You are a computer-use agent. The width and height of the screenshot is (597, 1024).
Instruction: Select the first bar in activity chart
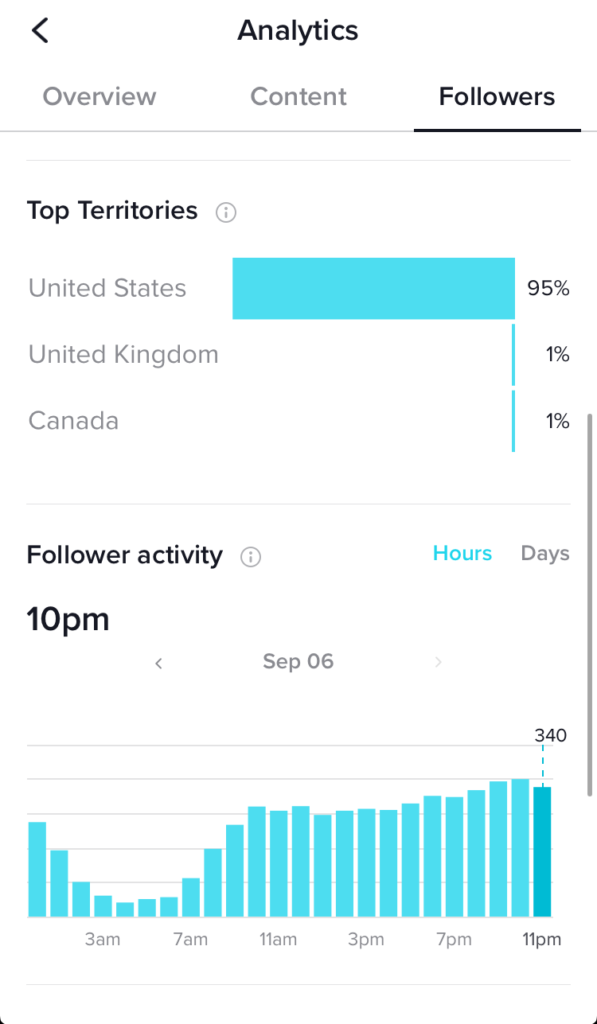tap(37, 869)
